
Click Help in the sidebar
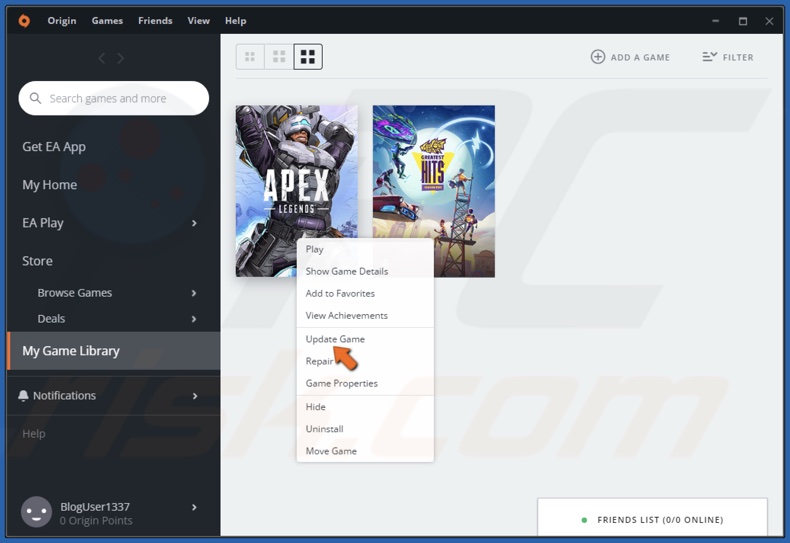[x=34, y=434]
